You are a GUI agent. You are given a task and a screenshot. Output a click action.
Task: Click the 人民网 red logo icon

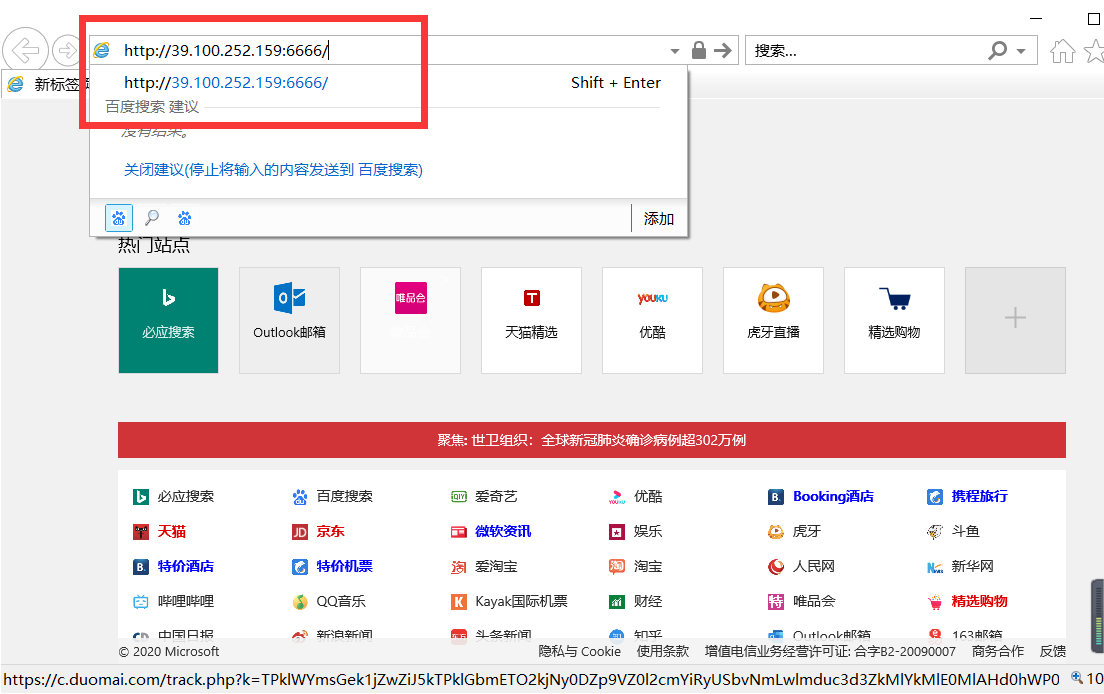click(776, 567)
